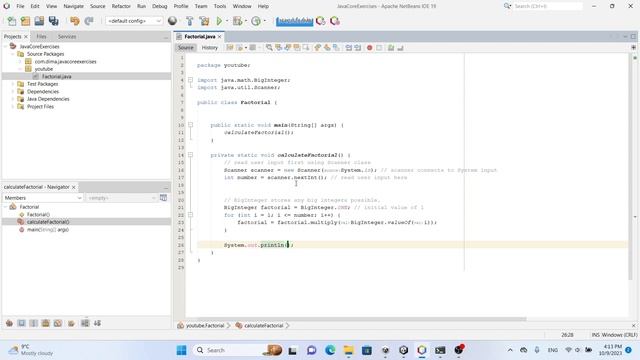Switch to the Files tab
The width and height of the screenshot is (640, 360).
pos(41,36)
